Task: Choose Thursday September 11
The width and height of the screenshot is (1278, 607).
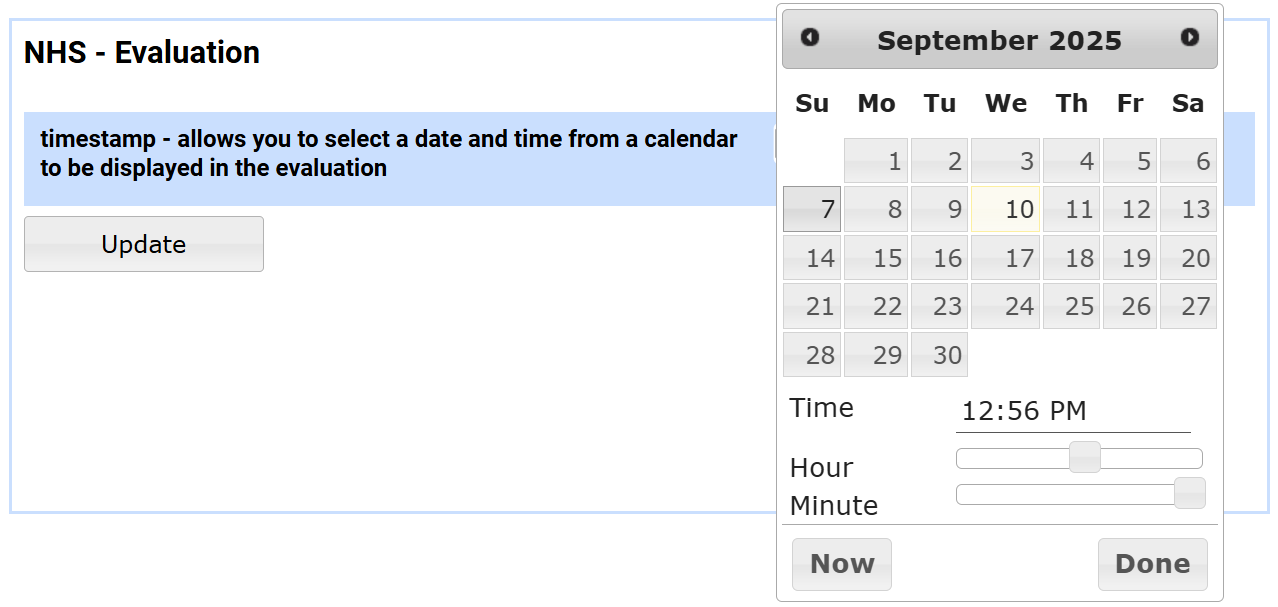Action: tap(1071, 209)
